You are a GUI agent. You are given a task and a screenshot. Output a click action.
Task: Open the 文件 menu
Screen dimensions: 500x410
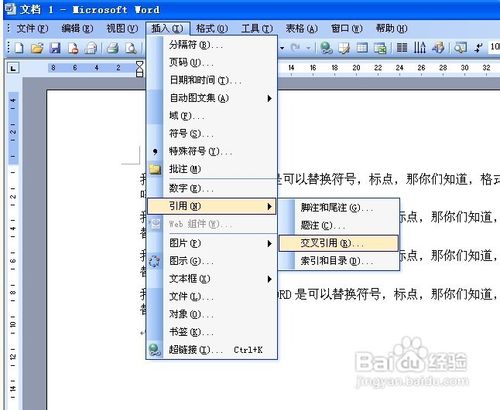32,29
